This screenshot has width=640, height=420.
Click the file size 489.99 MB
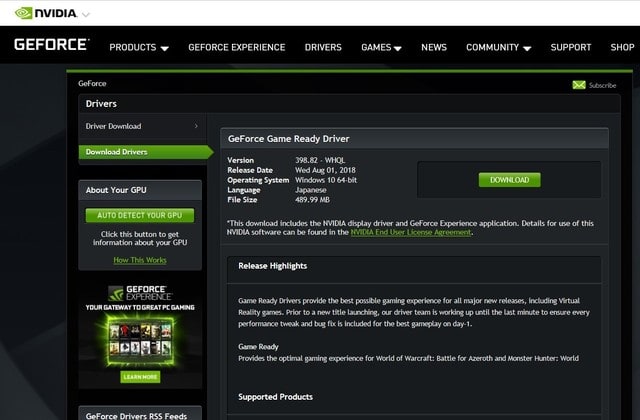pos(312,200)
